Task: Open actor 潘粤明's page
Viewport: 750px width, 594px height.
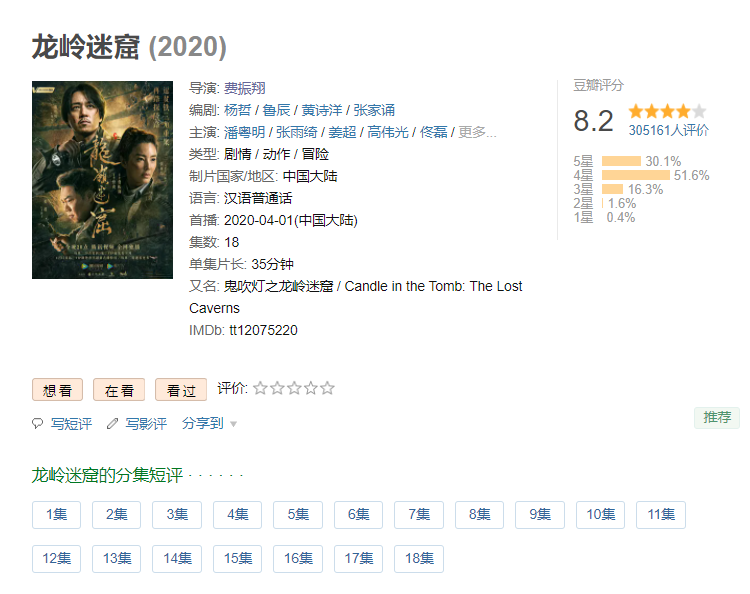Action: pos(244,132)
